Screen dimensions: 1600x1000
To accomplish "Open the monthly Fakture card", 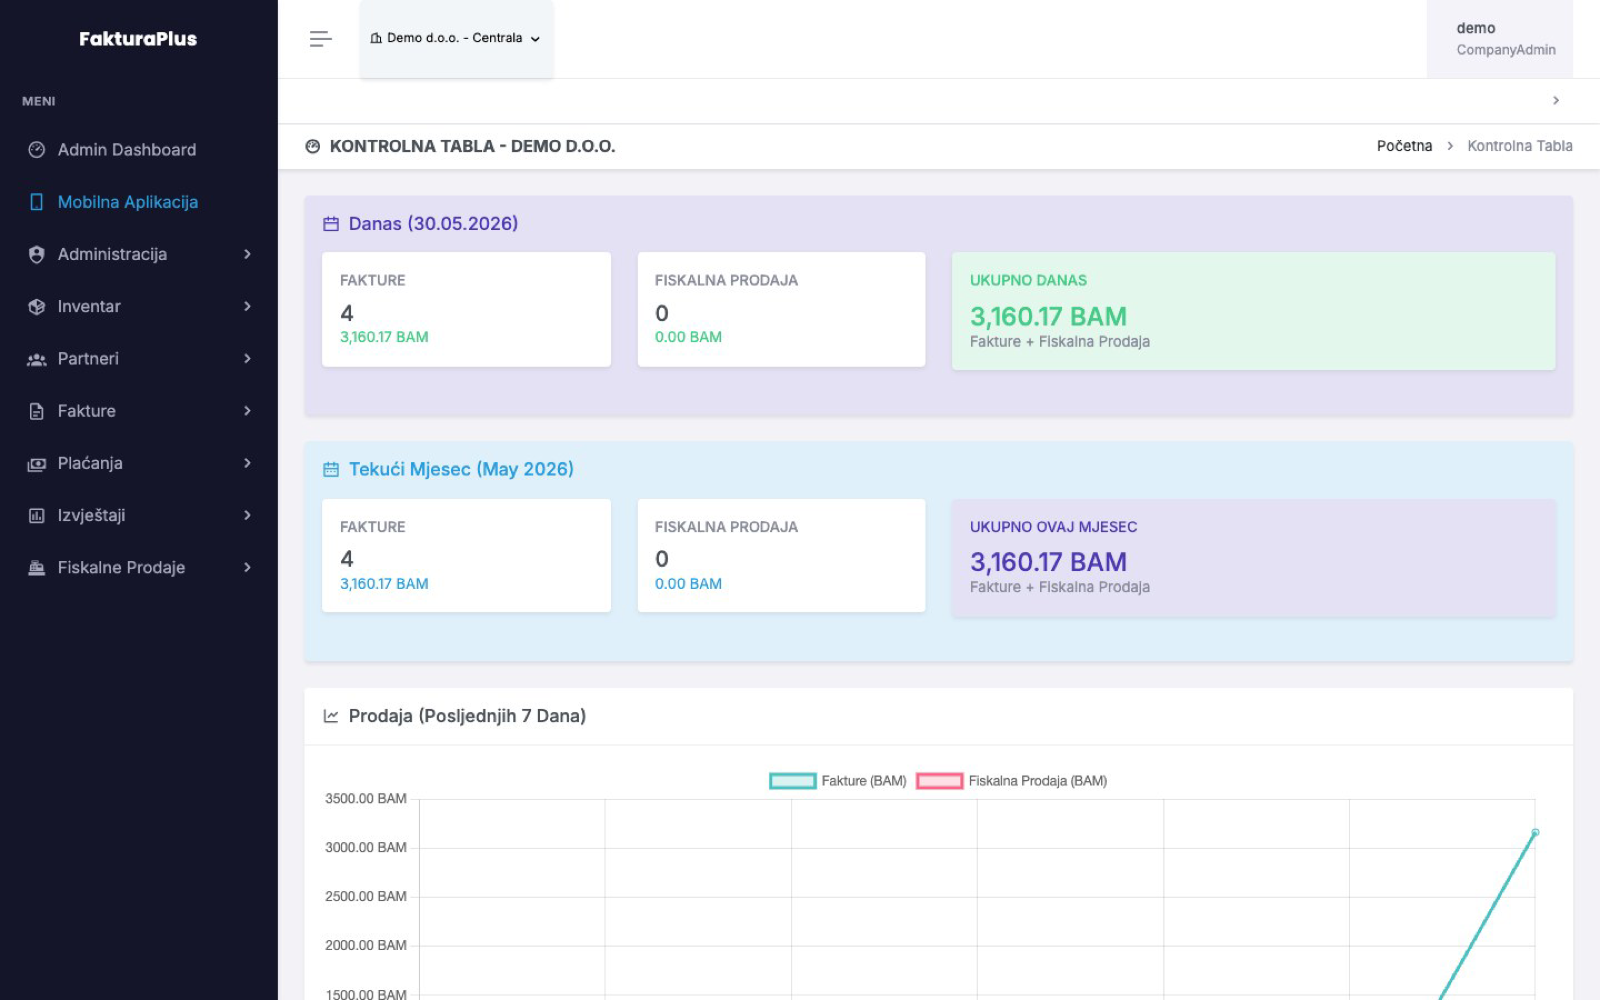I will [466, 555].
